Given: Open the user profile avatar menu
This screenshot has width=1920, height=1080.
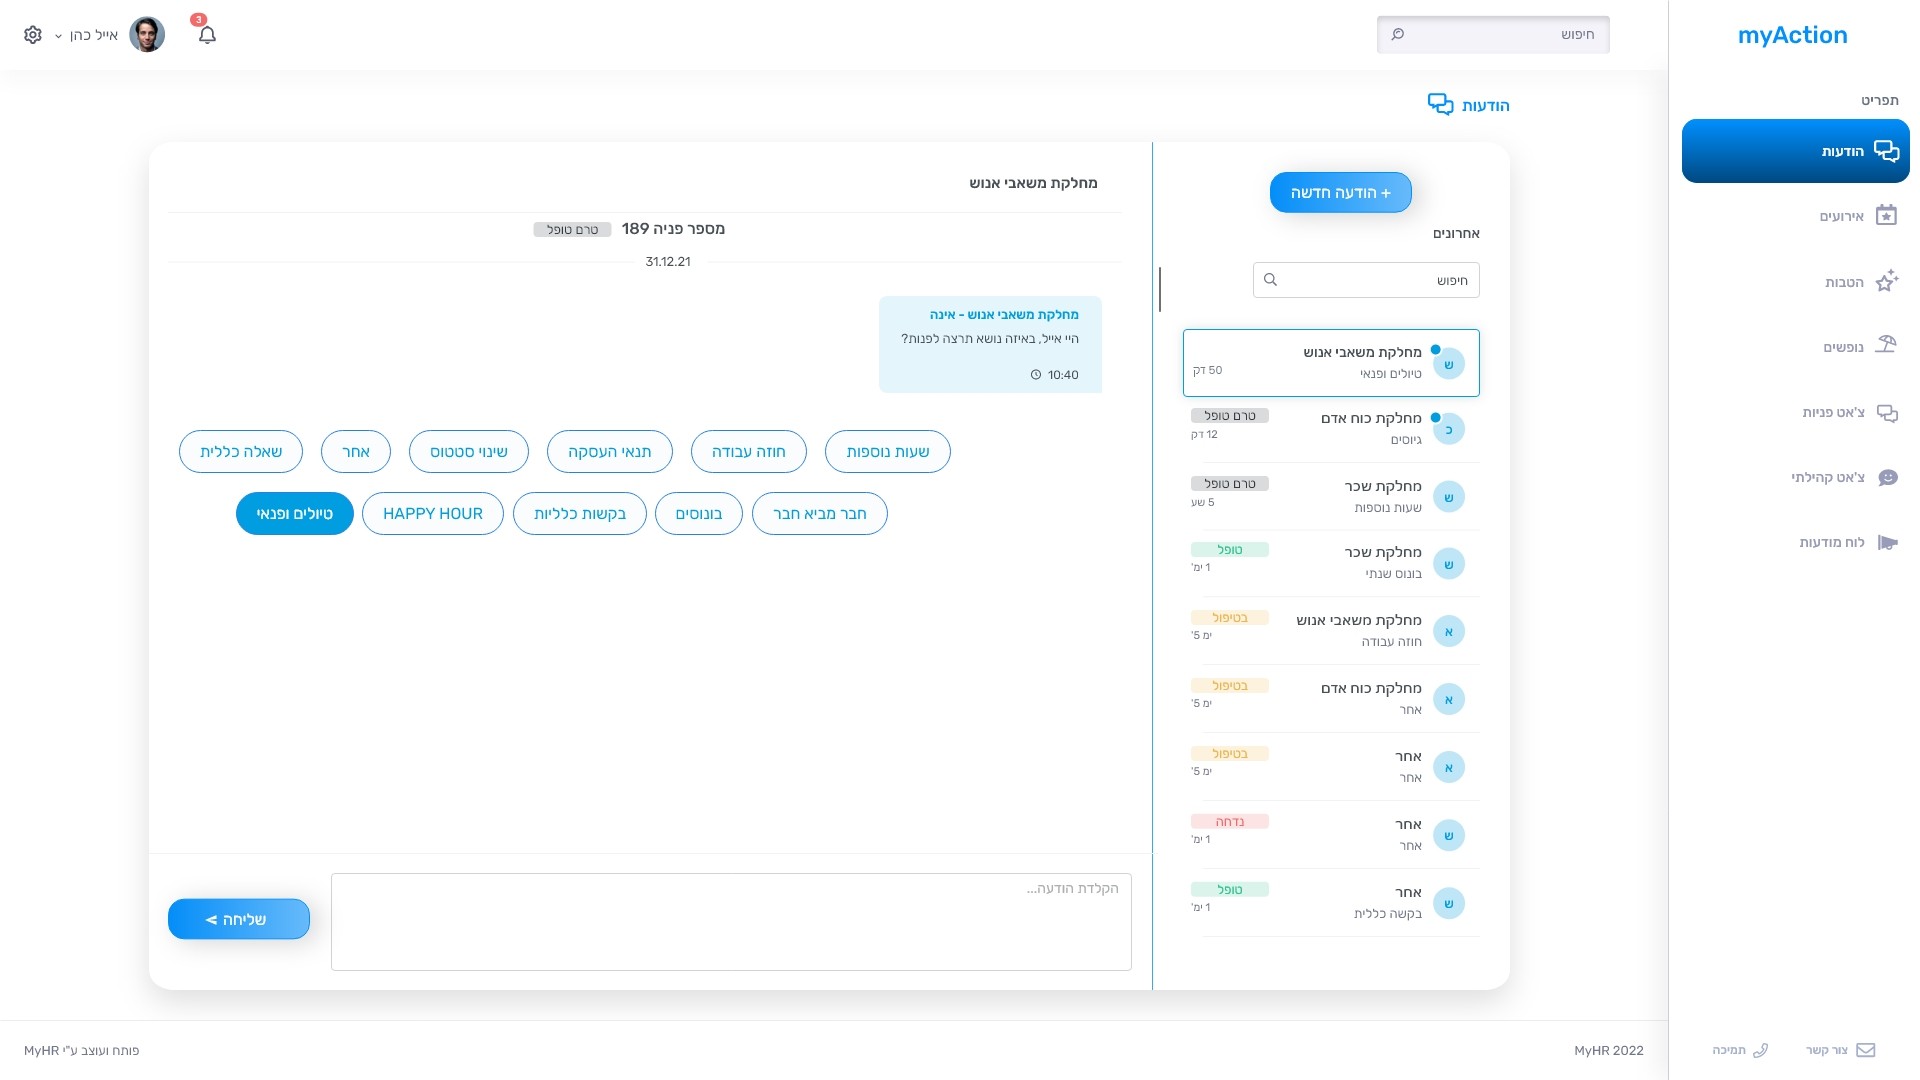Looking at the screenshot, I should (147, 35).
